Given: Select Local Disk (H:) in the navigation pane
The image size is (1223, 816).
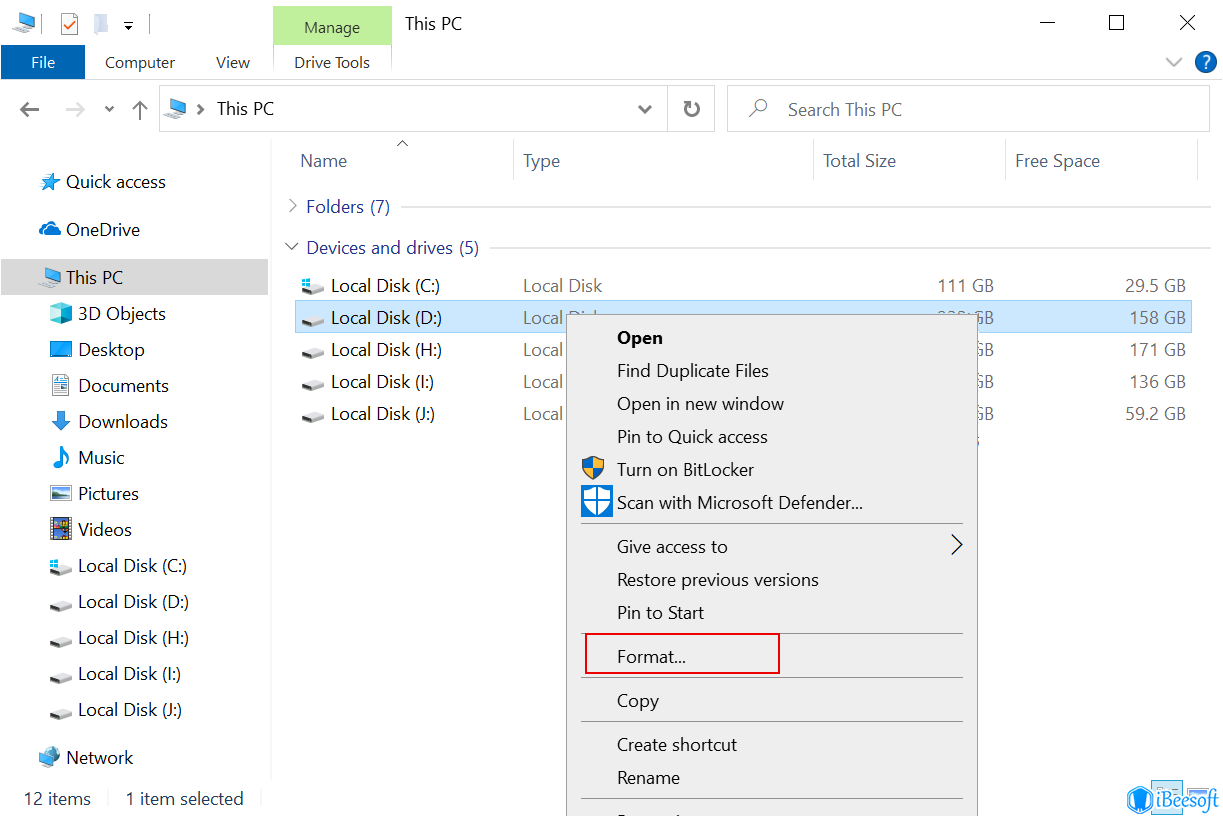Looking at the screenshot, I should pos(133,637).
